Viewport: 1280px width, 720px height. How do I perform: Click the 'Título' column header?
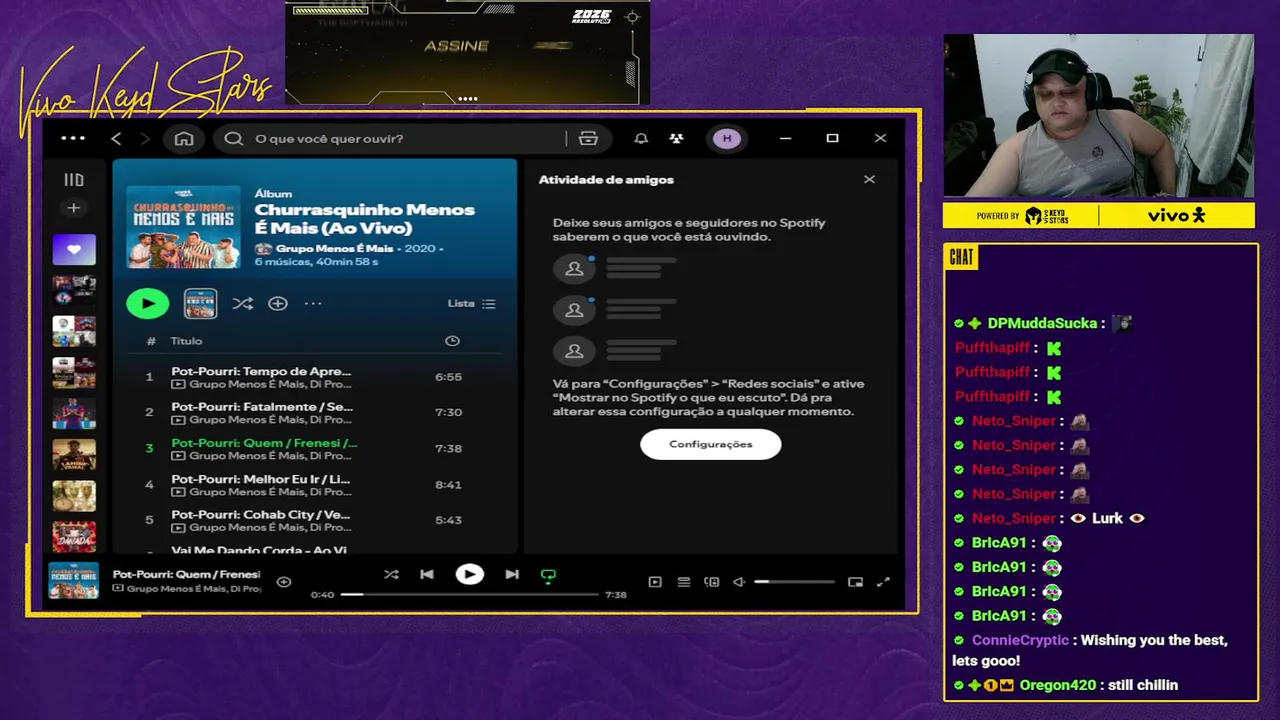coord(186,341)
